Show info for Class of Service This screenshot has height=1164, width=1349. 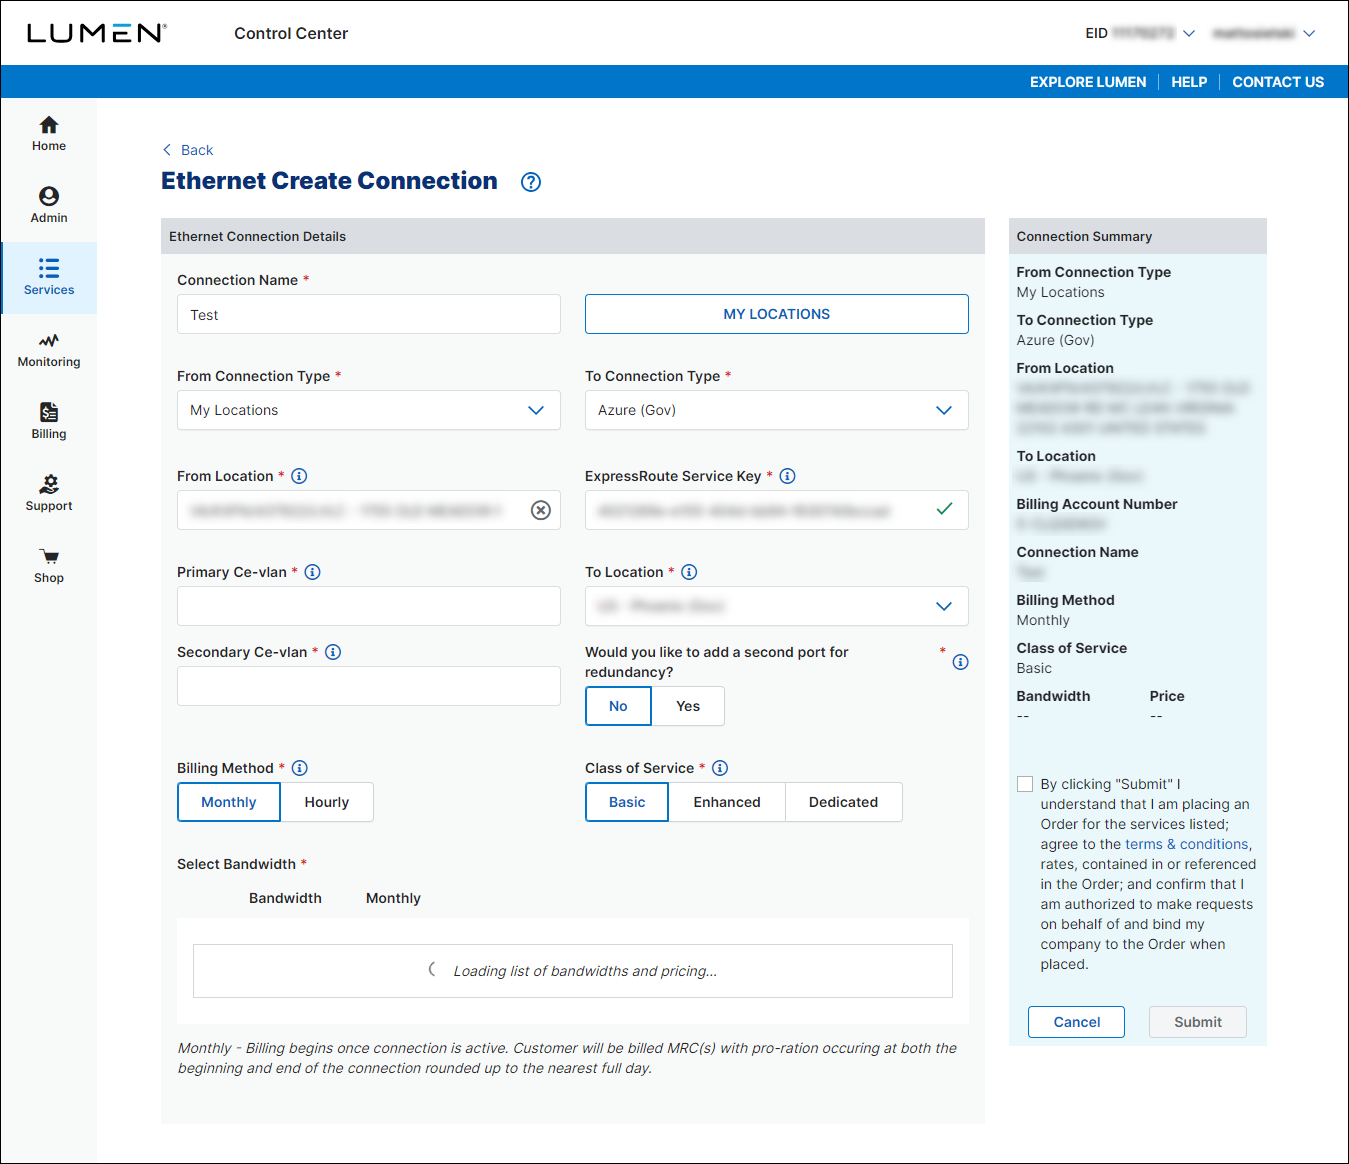(x=720, y=768)
